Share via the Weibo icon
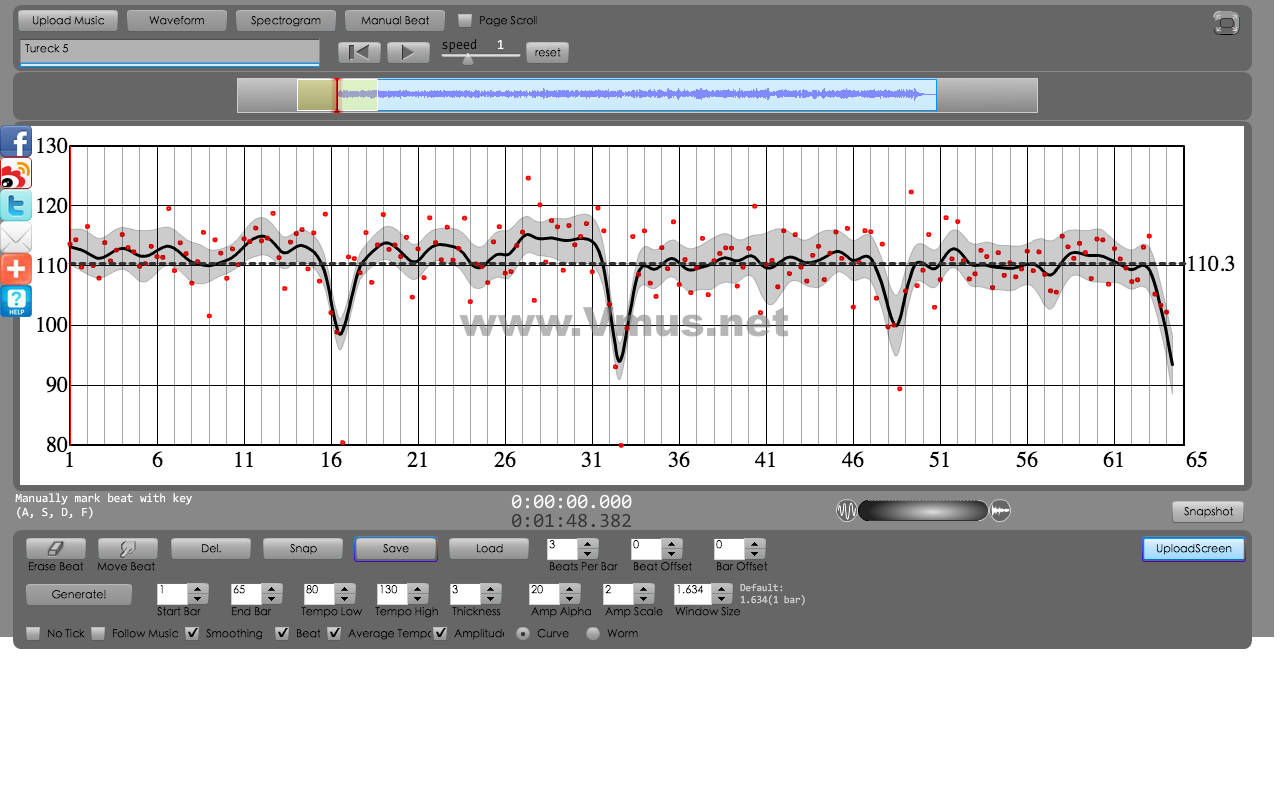 click(16, 174)
